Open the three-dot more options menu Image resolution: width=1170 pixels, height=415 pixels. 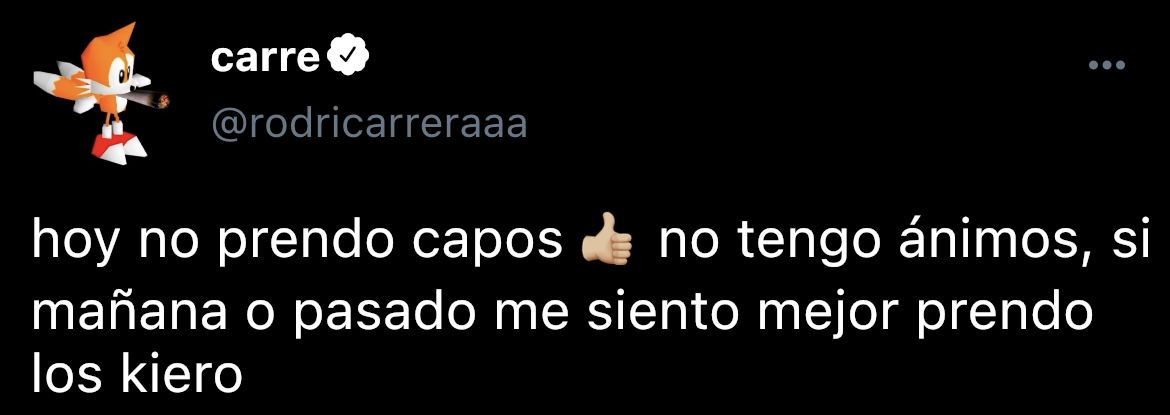pos(1107,66)
